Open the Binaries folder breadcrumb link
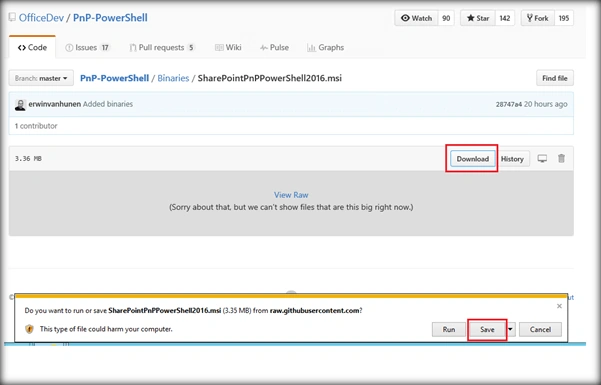601x385 pixels. point(173,78)
